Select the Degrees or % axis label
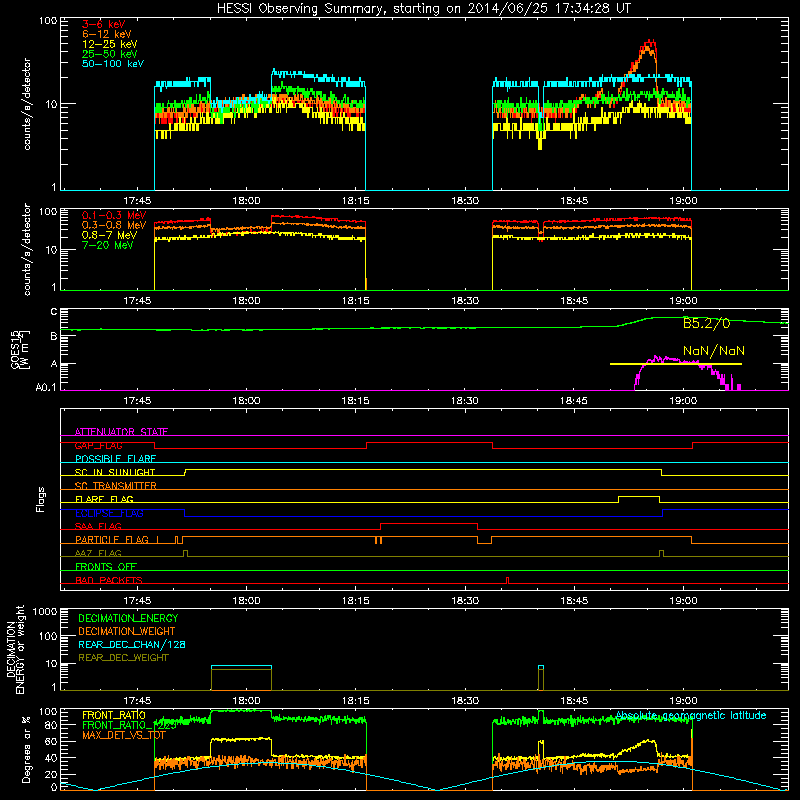The width and height of the screenshot is (800, 800). point(26,749)
